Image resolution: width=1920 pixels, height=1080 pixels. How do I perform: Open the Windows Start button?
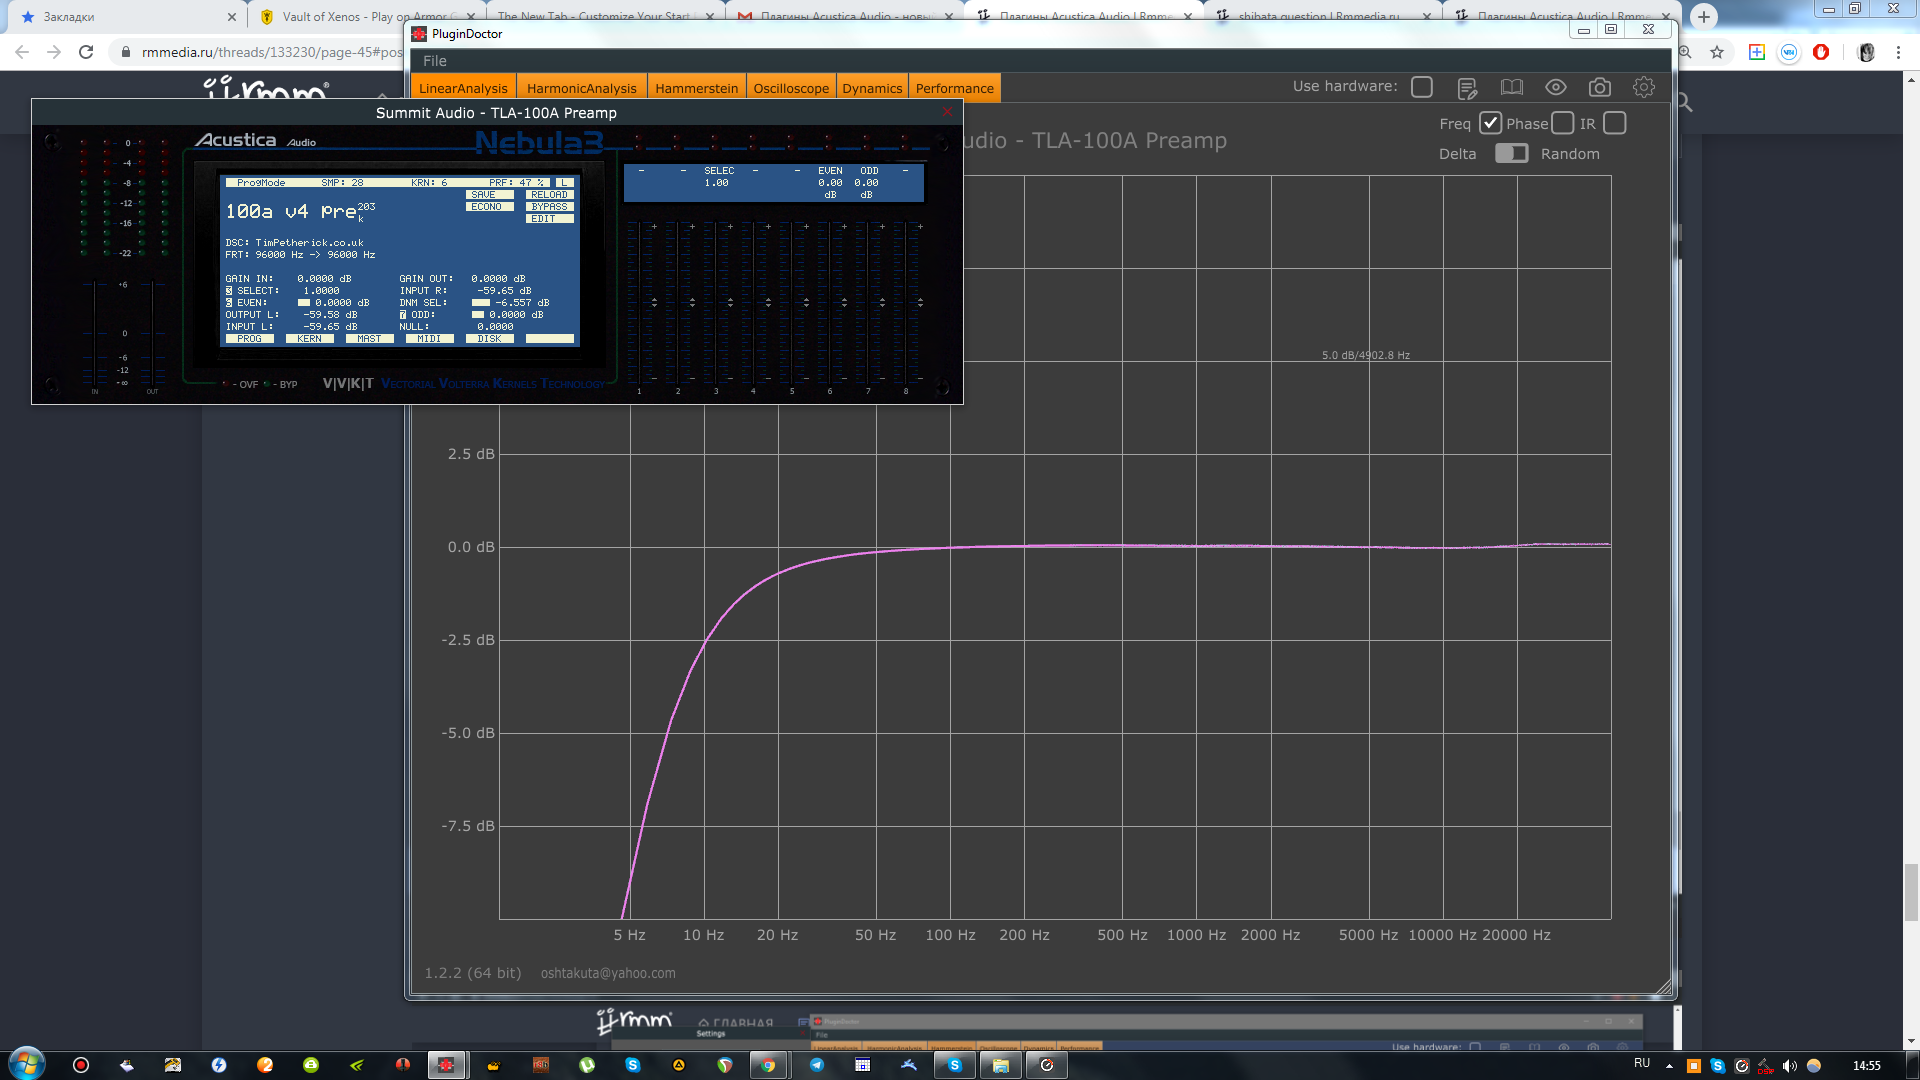click(x=27, y=1063)
